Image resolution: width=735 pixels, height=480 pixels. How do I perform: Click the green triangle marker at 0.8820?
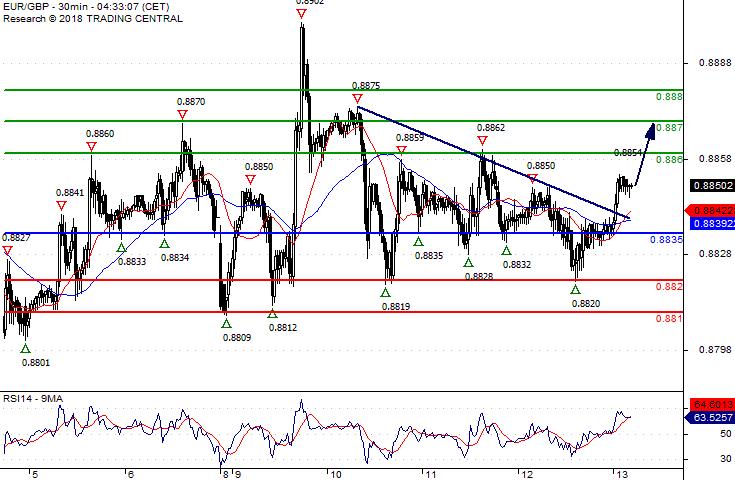click(575, 290)
